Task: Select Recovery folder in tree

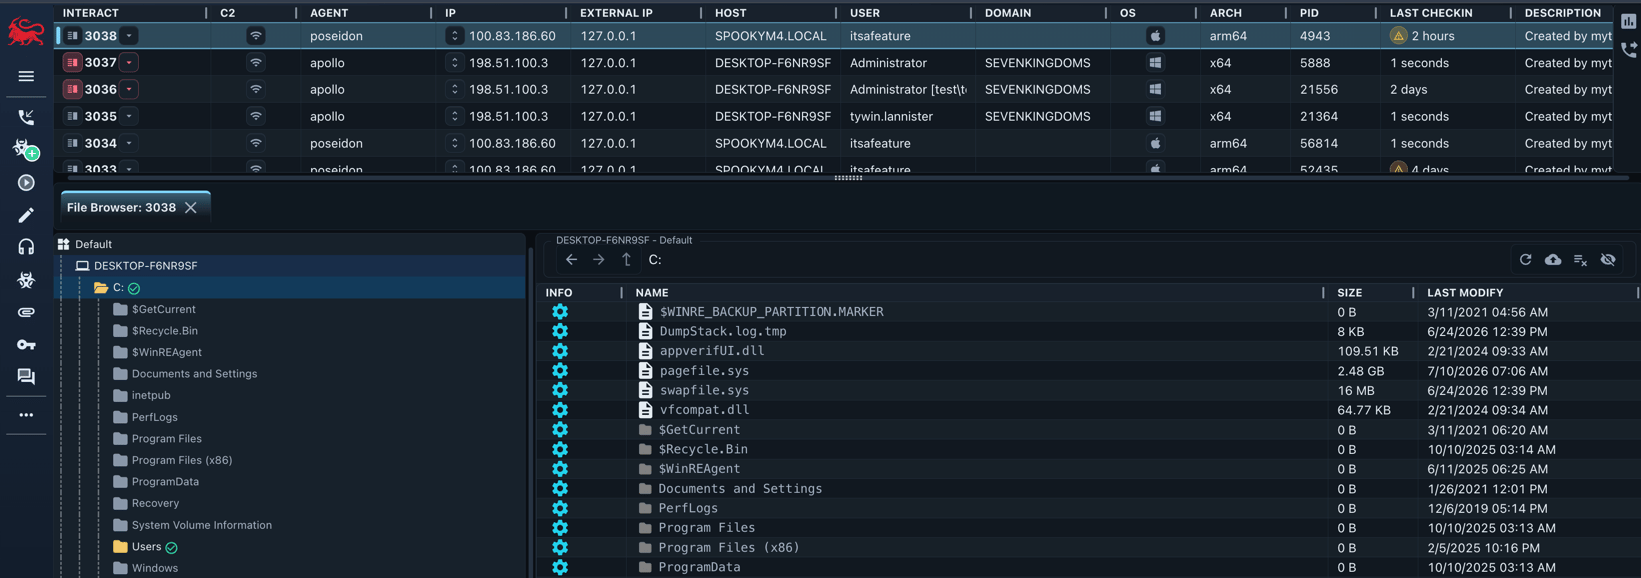Action: pyautogui.click(x=155, y=503)
